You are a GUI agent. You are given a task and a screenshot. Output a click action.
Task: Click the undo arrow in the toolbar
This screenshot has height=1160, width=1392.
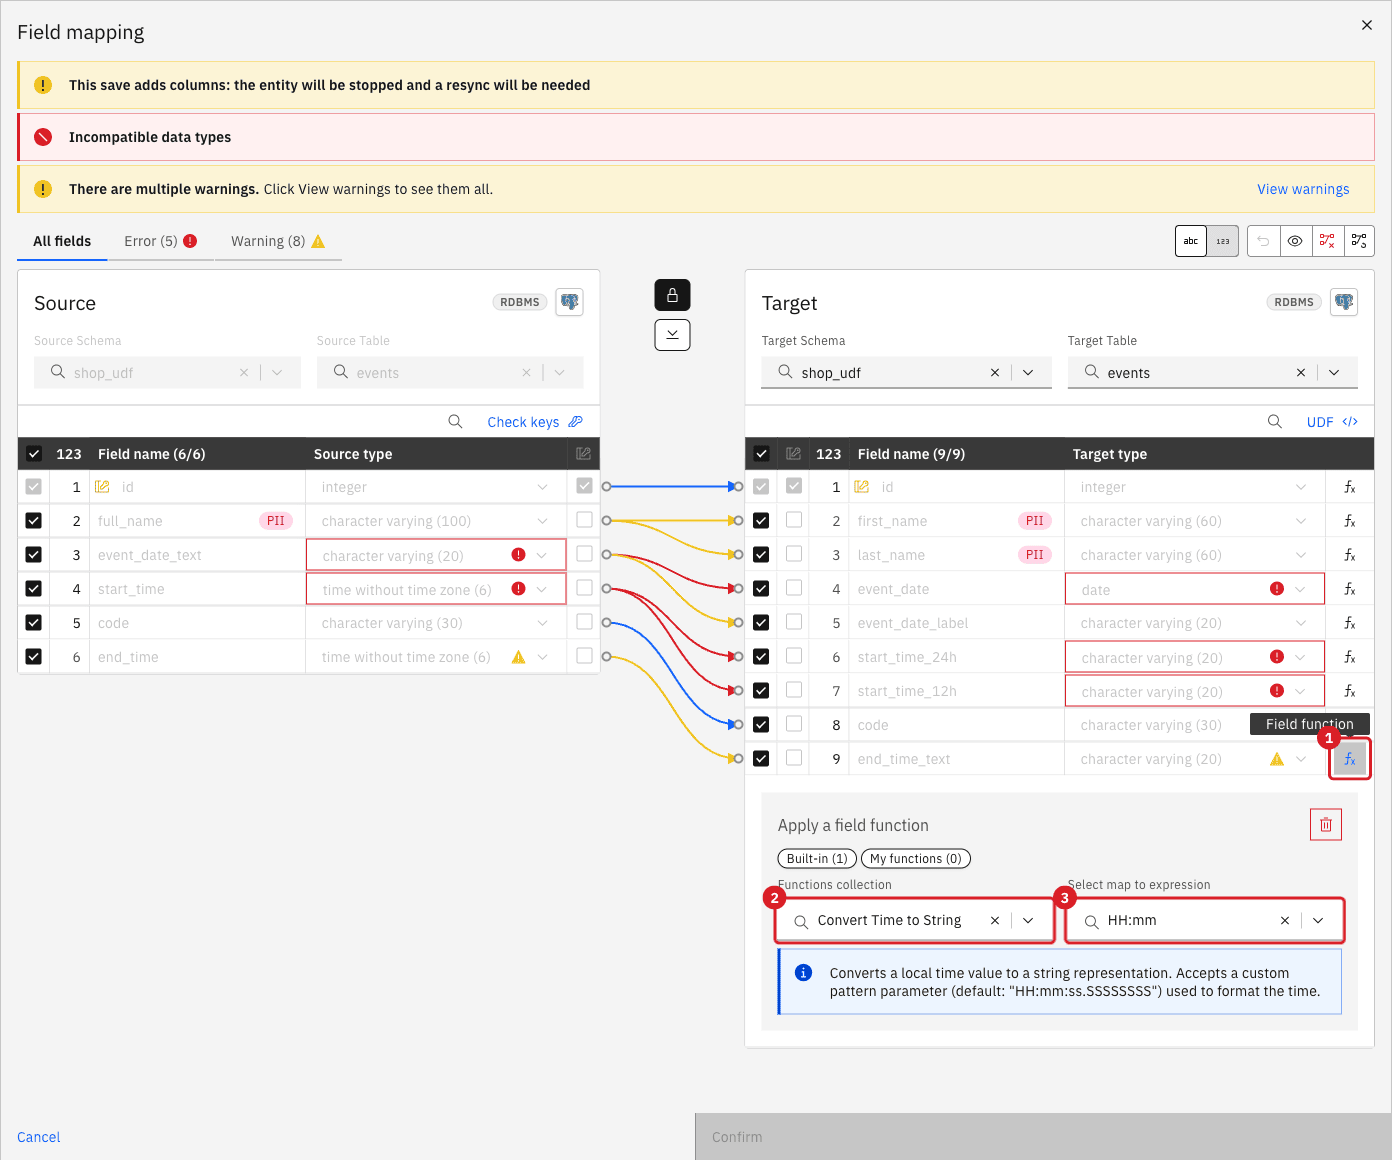(1263, 241)
